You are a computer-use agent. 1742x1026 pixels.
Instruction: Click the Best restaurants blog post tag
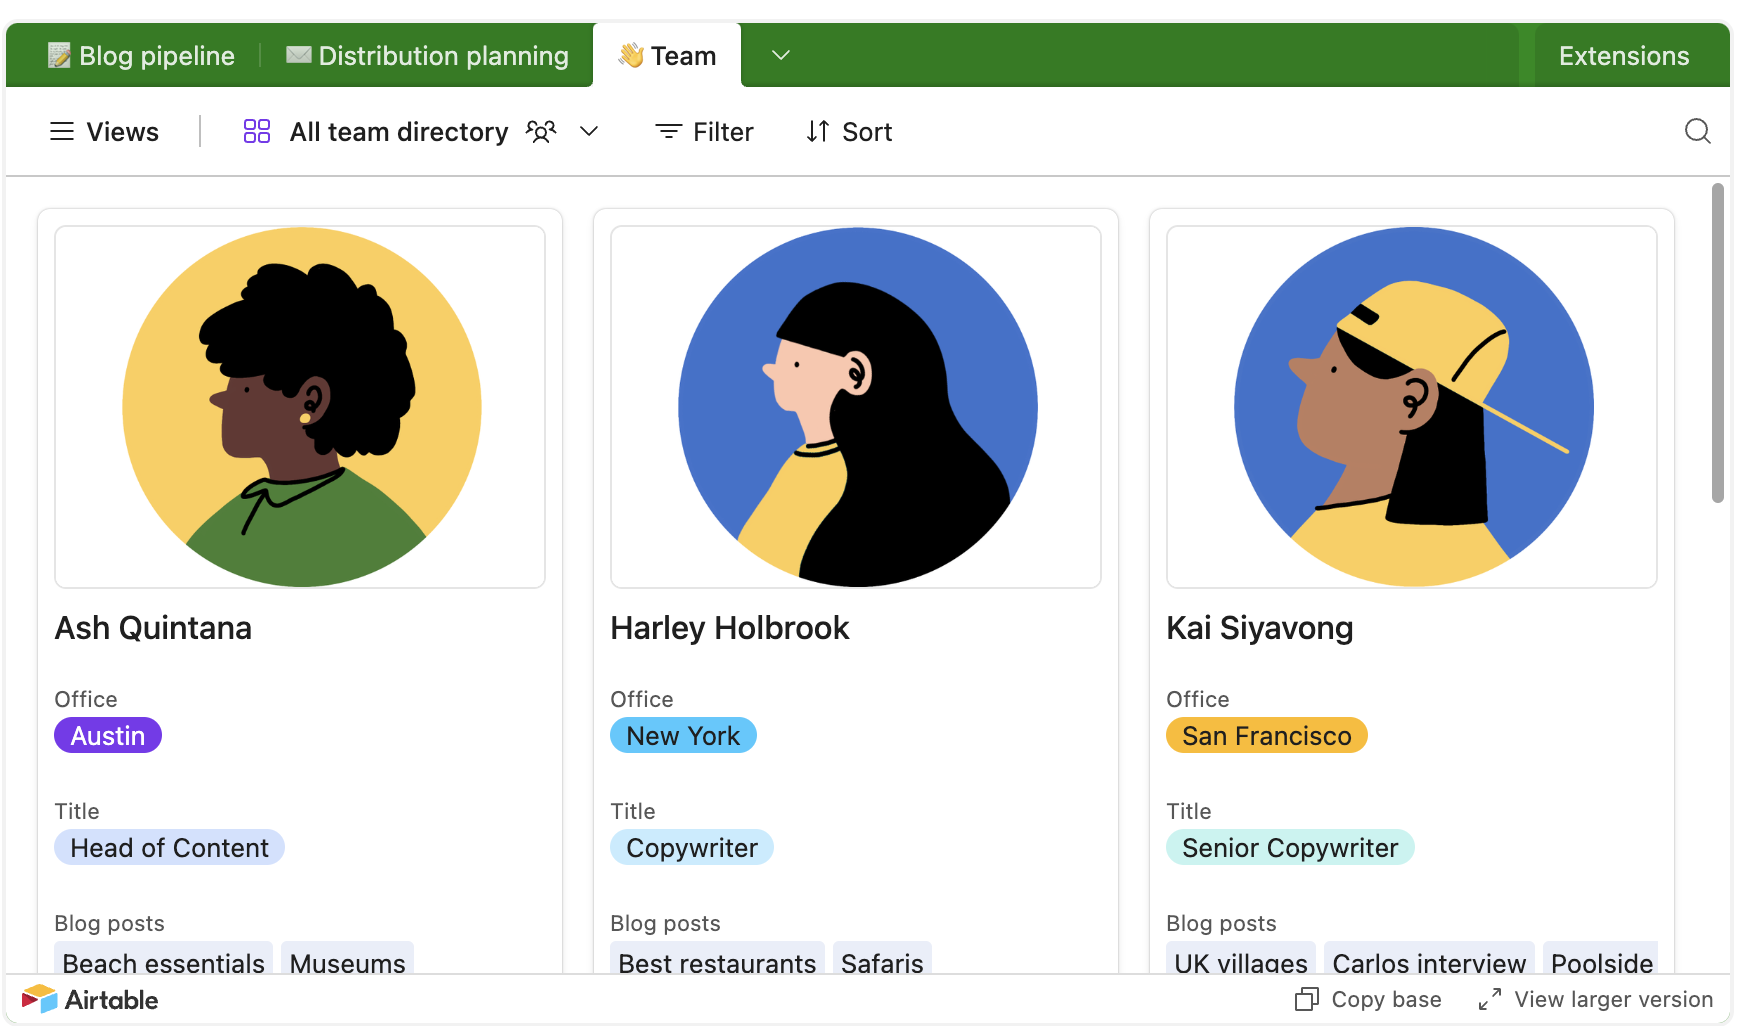click(x=716, y=963)
